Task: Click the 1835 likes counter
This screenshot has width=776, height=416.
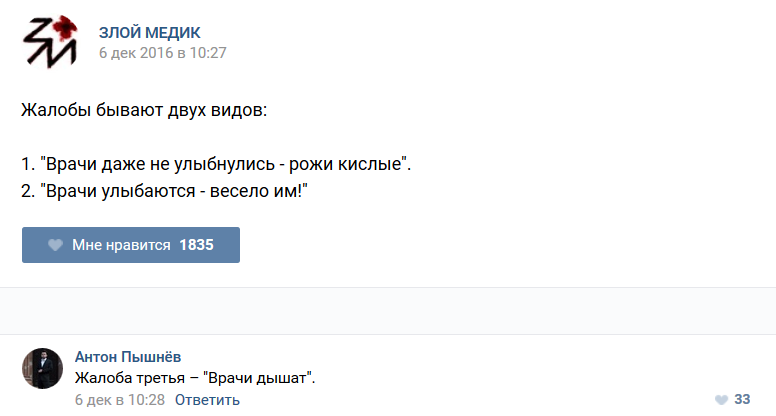Action: pos(196,245)
